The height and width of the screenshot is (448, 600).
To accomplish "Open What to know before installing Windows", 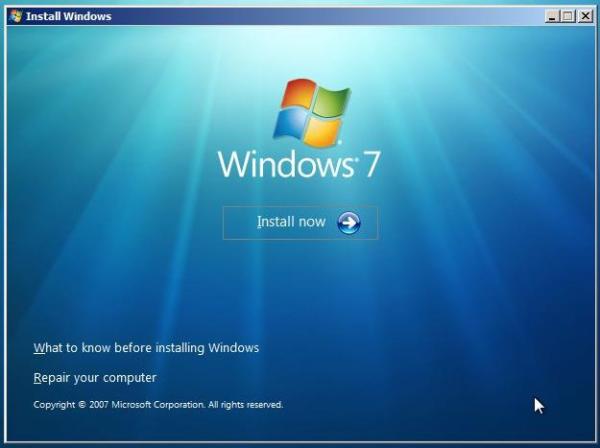I will [x=146, y=348].
